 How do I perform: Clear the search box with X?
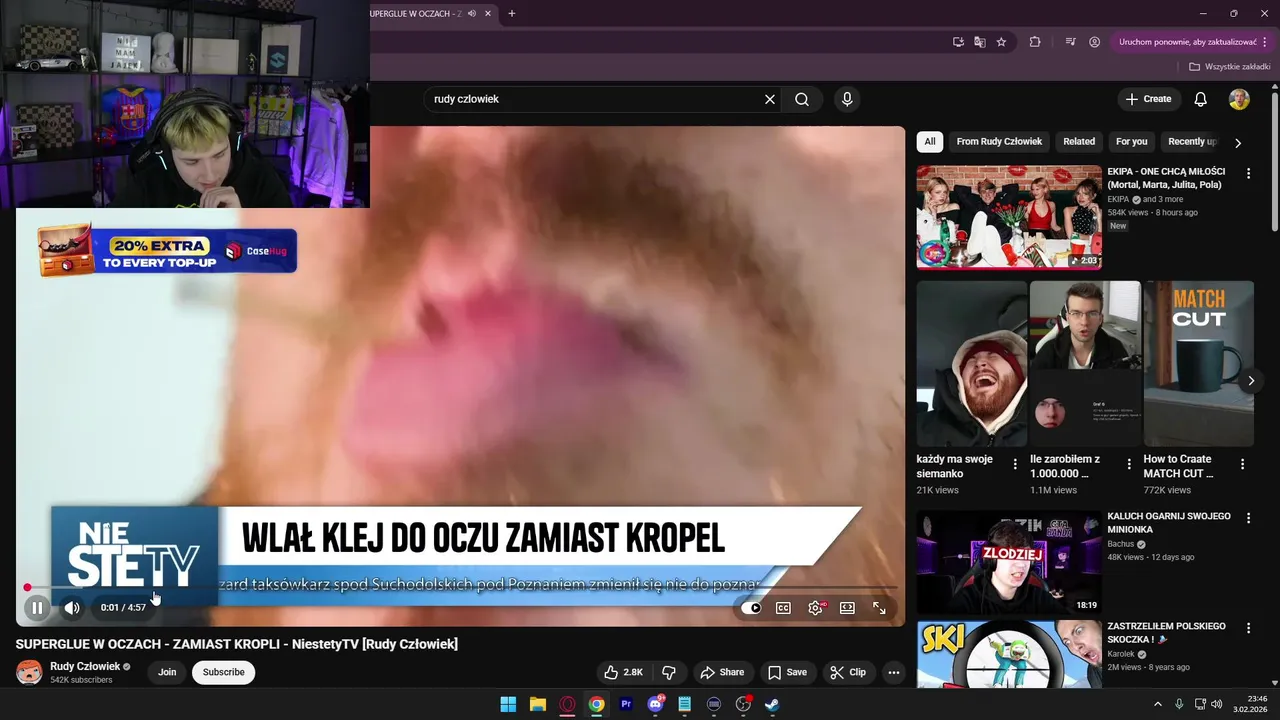[770, 99]
